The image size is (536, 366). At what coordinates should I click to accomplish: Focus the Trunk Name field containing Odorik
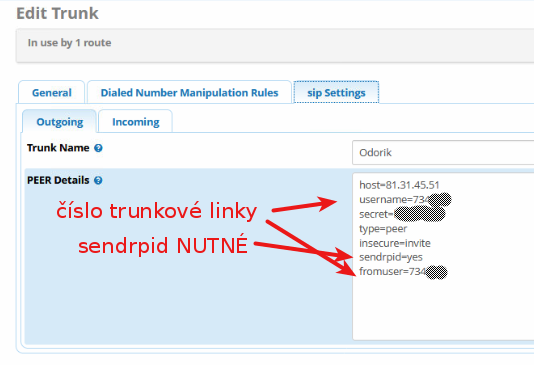tap(443, 152)
